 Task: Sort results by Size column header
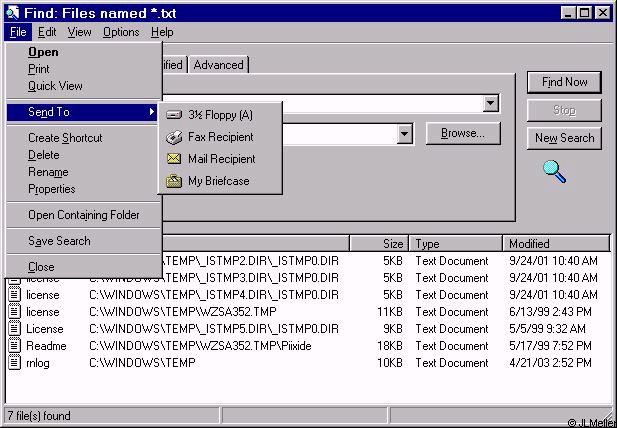(379, 243)
